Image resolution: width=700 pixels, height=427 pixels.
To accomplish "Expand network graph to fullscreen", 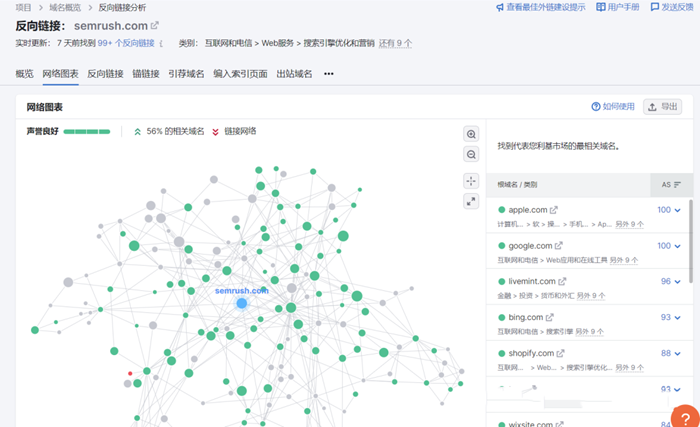I will coord(471,202).
